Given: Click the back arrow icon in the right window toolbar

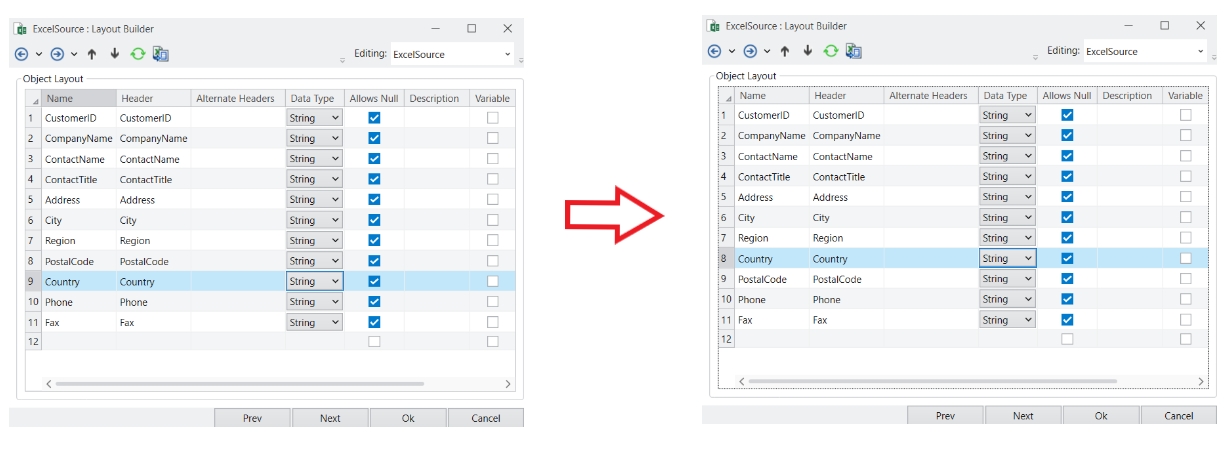Looking at the screenshot, I should 714,51.
